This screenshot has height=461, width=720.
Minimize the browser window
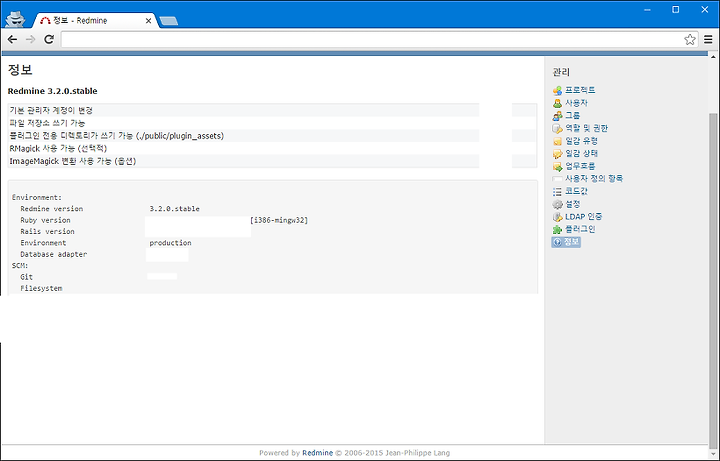point(647,10)
